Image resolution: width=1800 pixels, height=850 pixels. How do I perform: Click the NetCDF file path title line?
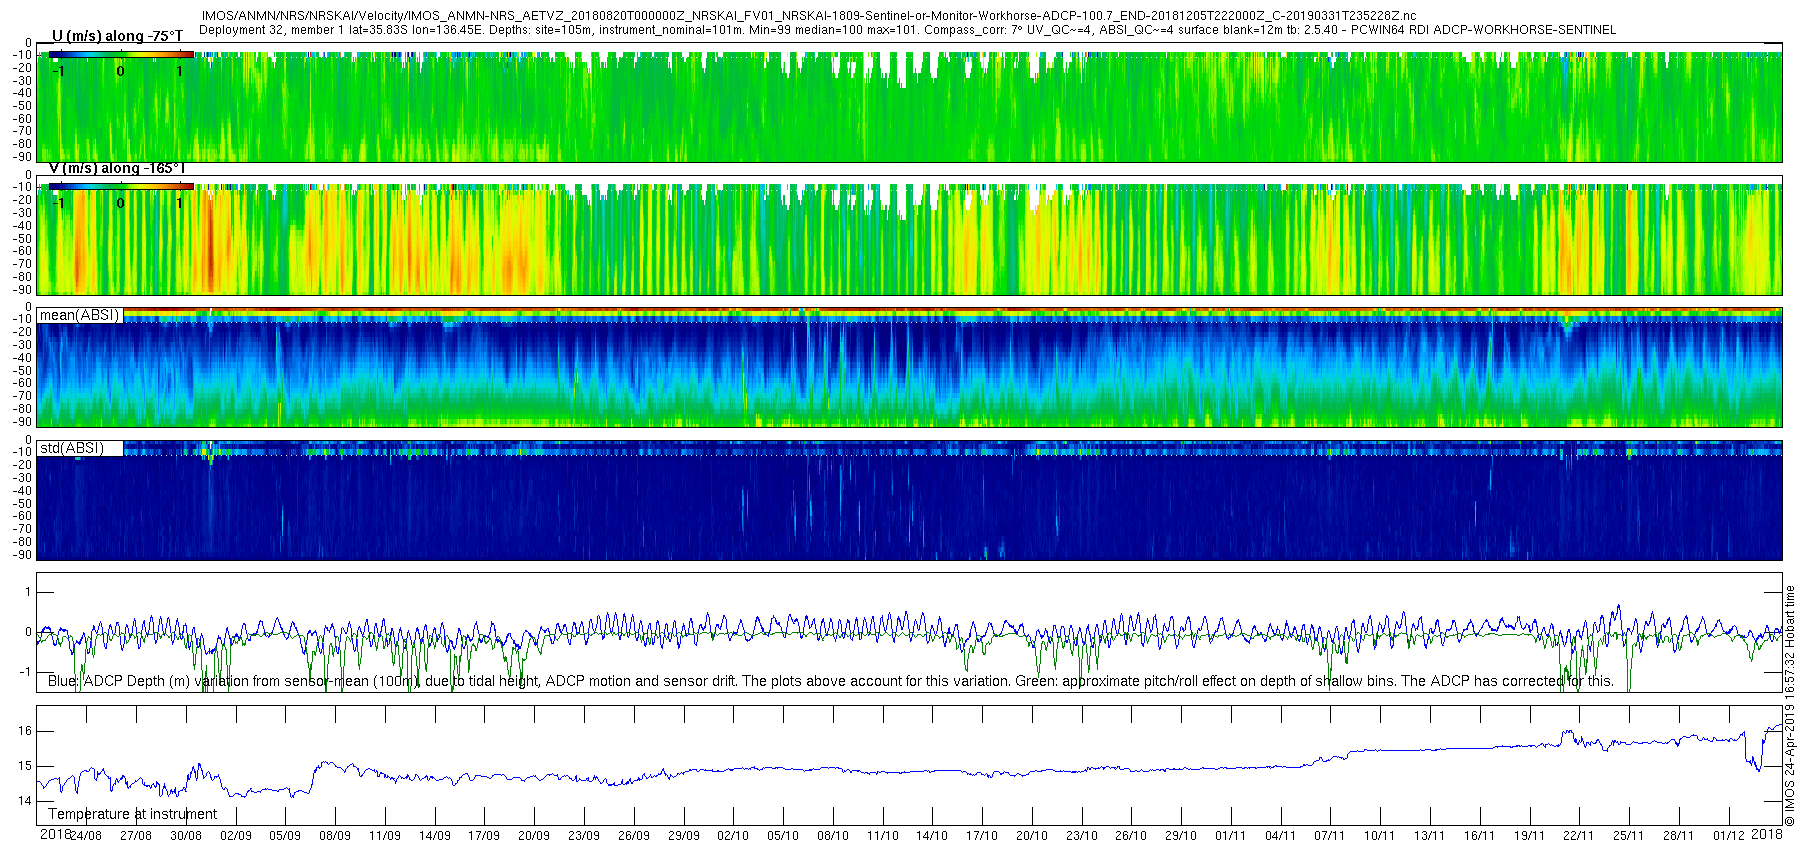point(808,16)
